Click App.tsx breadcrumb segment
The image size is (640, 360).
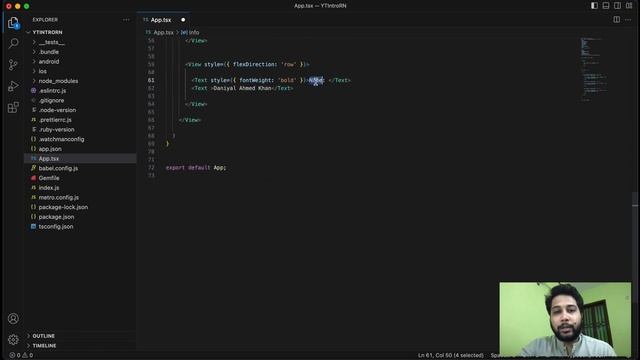click(163, 32)
